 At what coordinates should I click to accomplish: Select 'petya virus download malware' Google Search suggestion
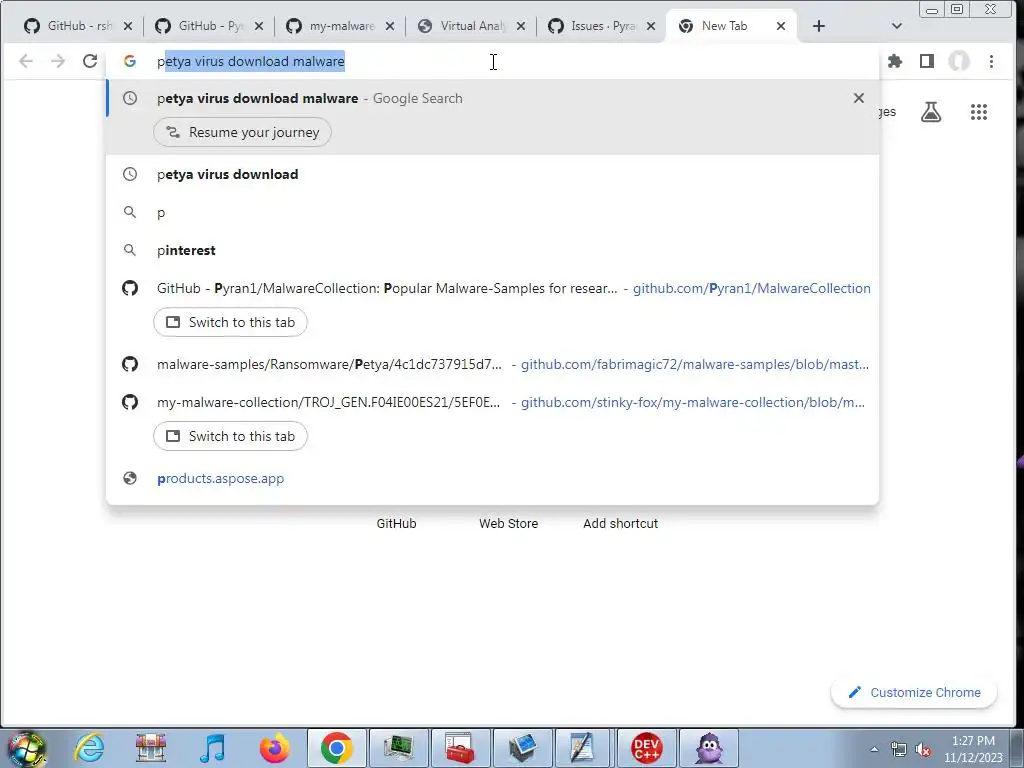492,98
